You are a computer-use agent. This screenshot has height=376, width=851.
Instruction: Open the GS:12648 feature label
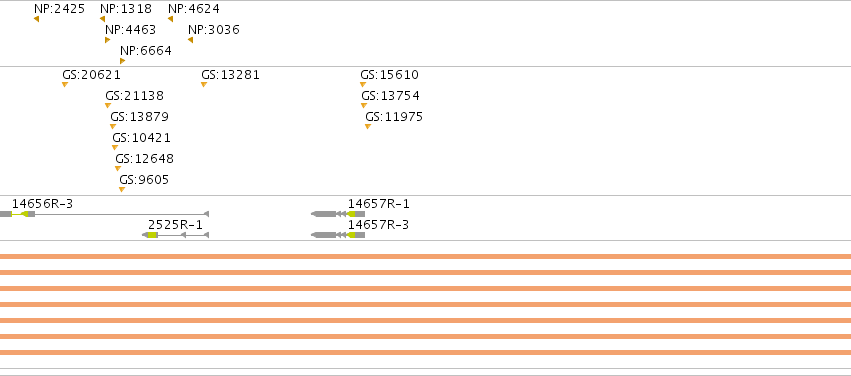(x=144, y=158)
